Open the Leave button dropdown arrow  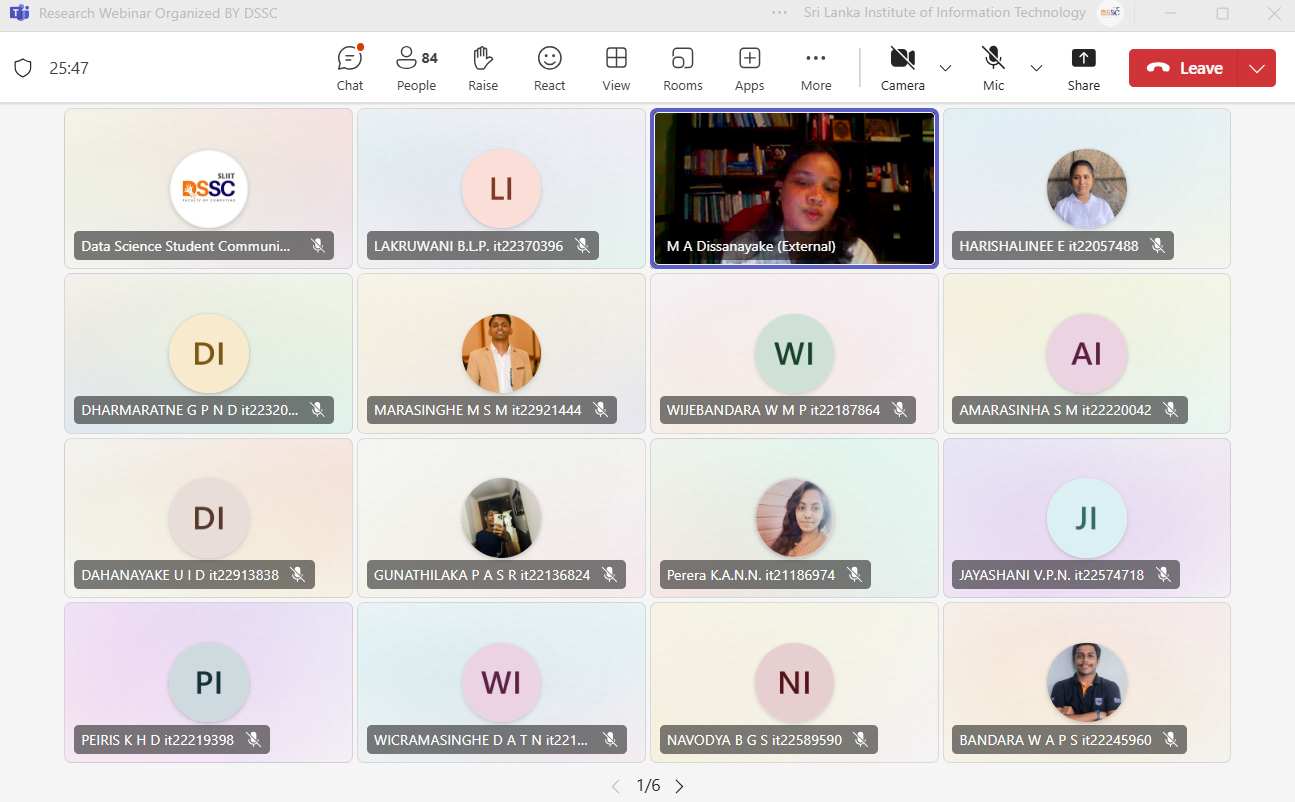(x=1257, y=68)
